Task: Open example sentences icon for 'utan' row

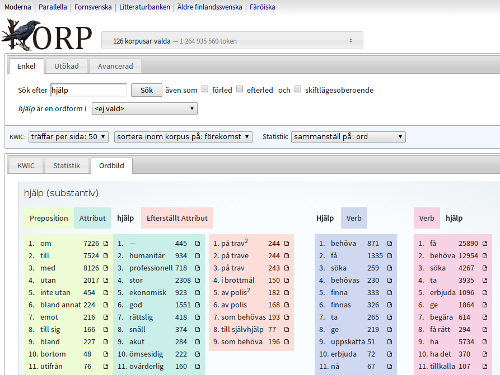Action: tap(106, 280)
